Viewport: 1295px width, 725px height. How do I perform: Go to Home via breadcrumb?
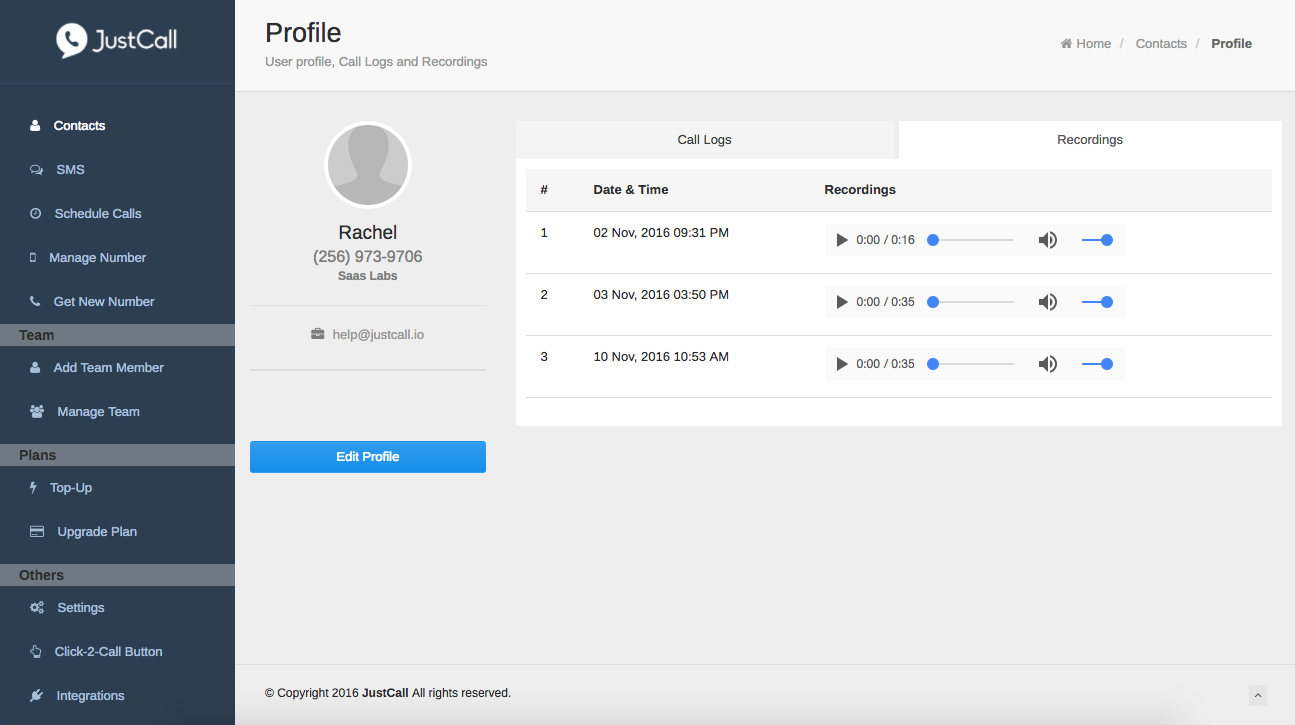click(x=1086, y=44)
